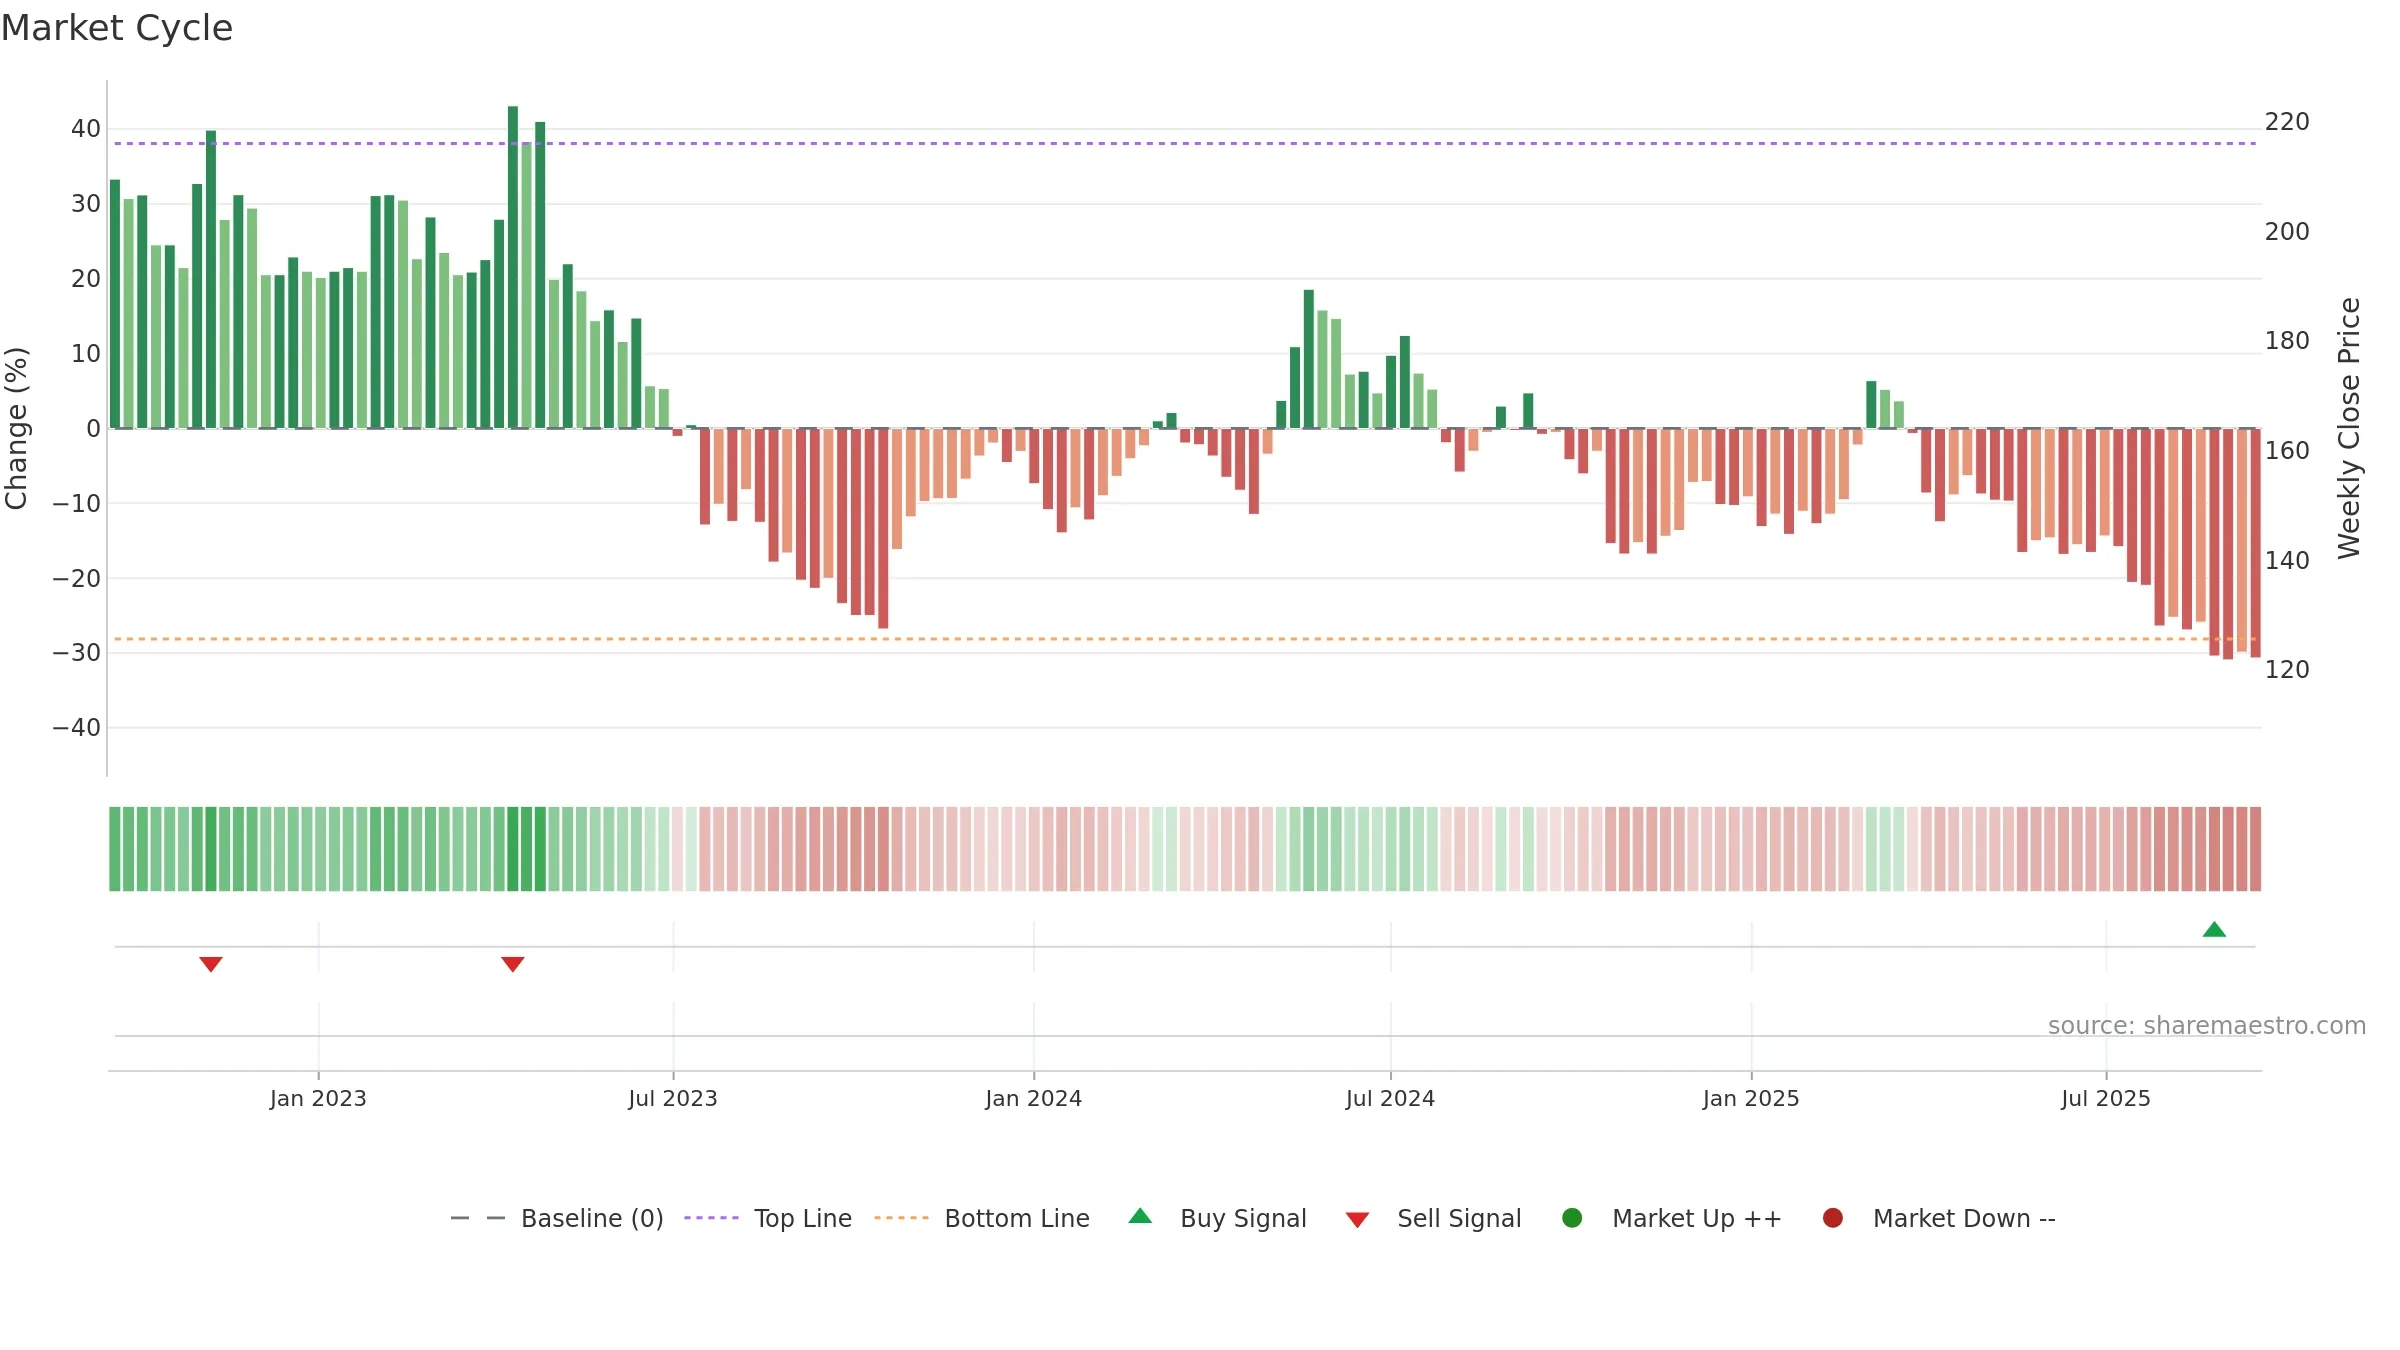
Task: Click the gray dashed Baseline legend swatch
Action: click(477, 1218)
